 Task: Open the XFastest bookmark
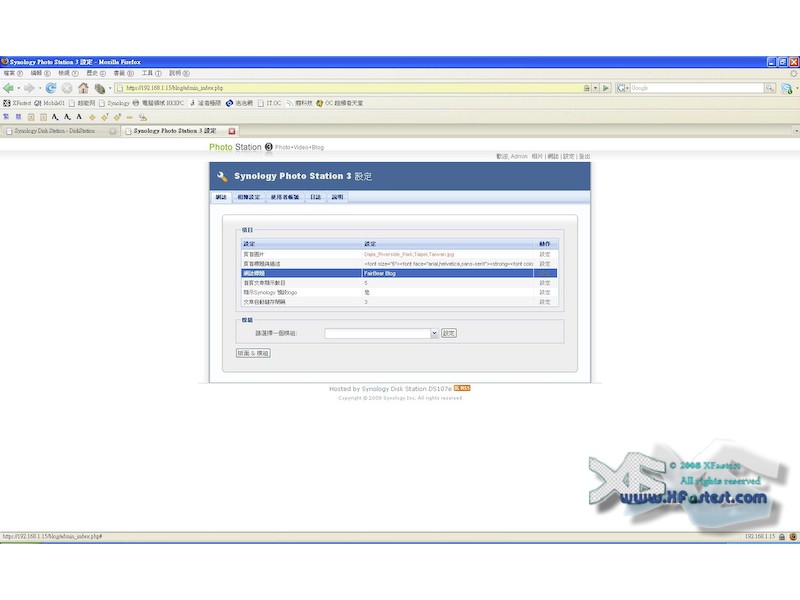17,103
